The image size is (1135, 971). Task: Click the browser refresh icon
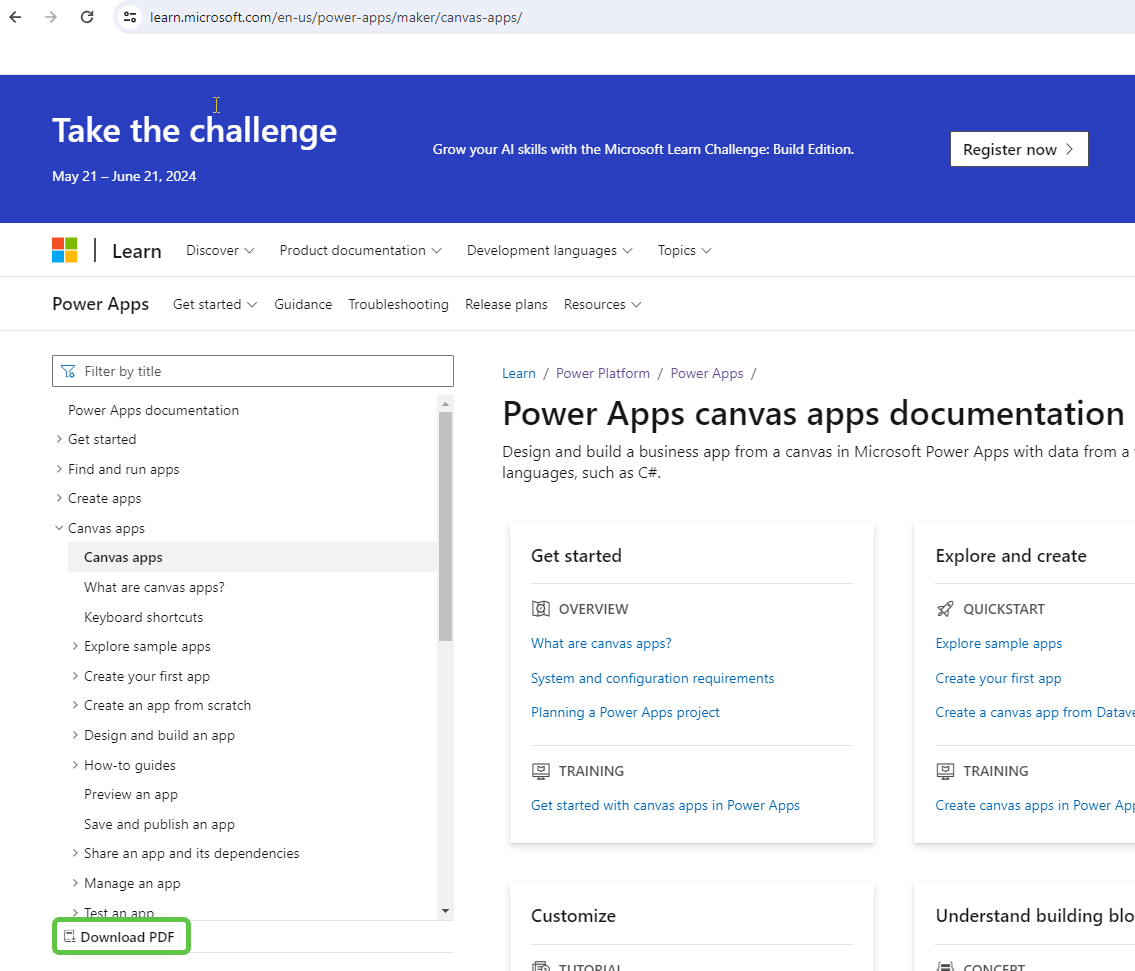pos(88,17)
